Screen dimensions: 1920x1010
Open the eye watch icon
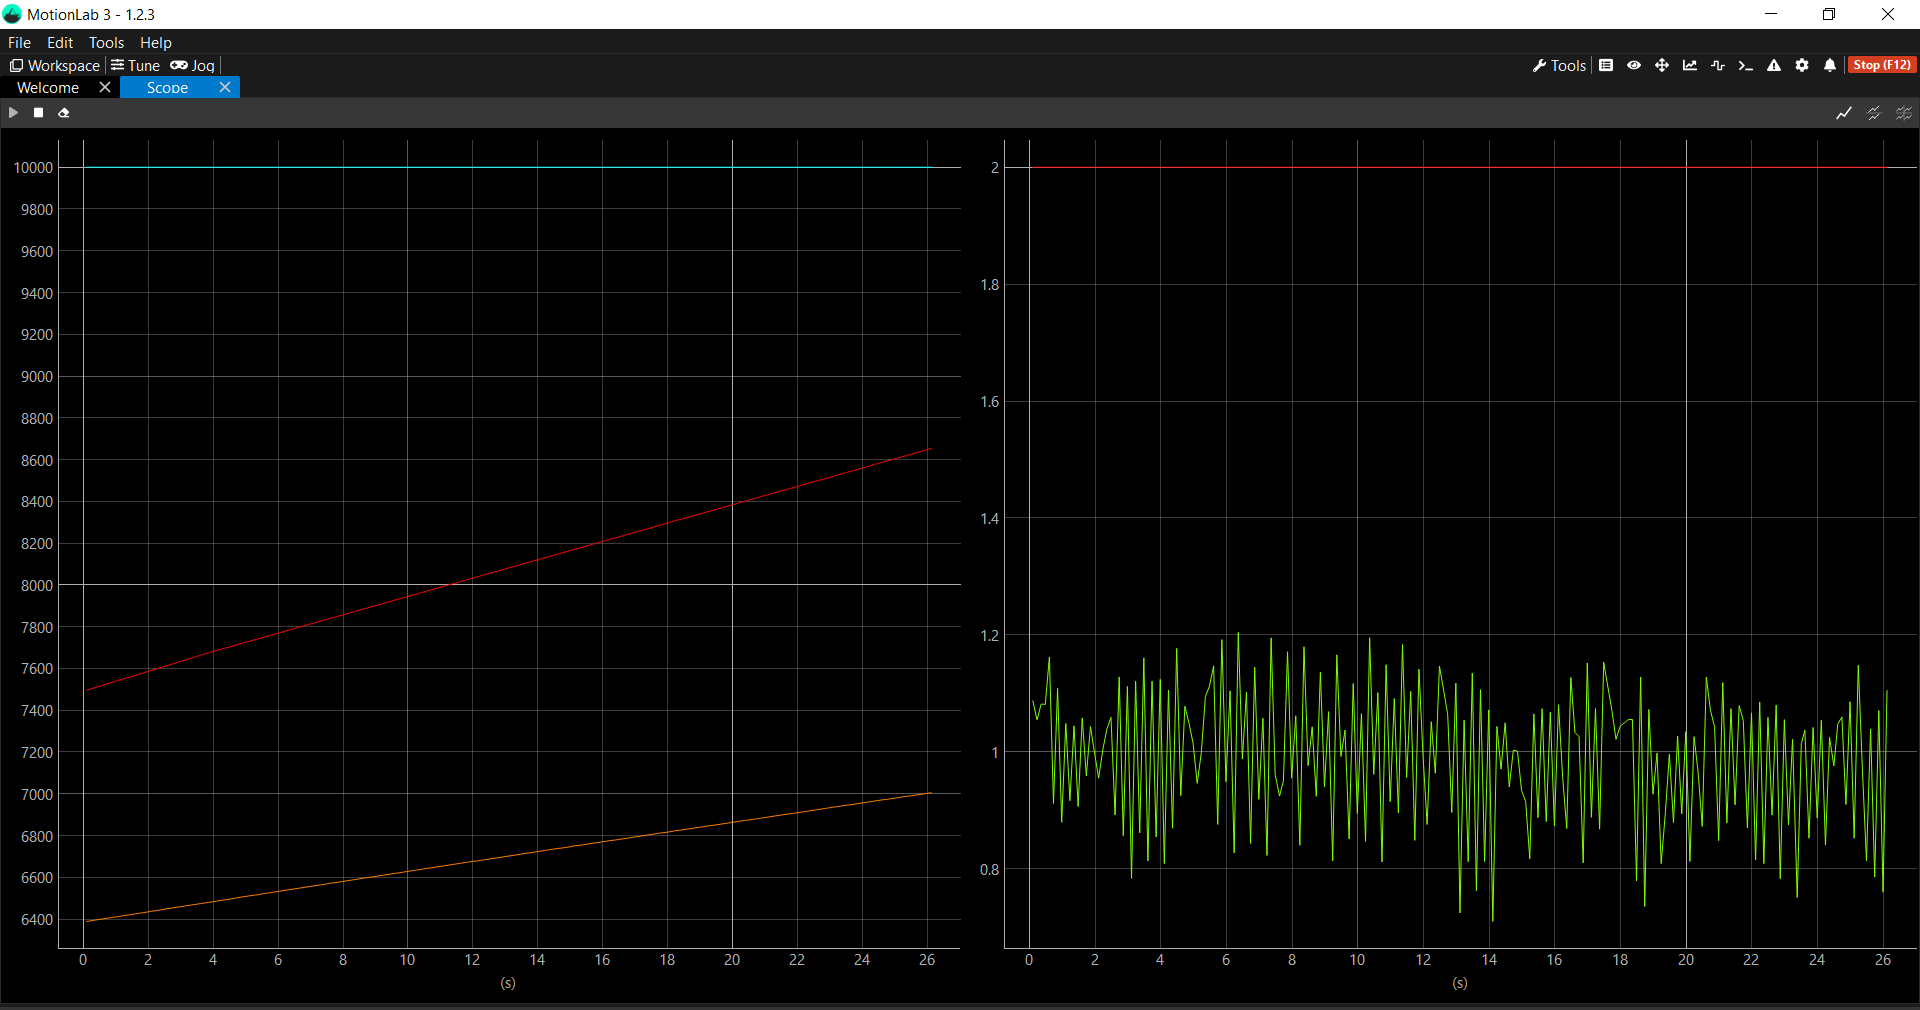[1634, 65]
